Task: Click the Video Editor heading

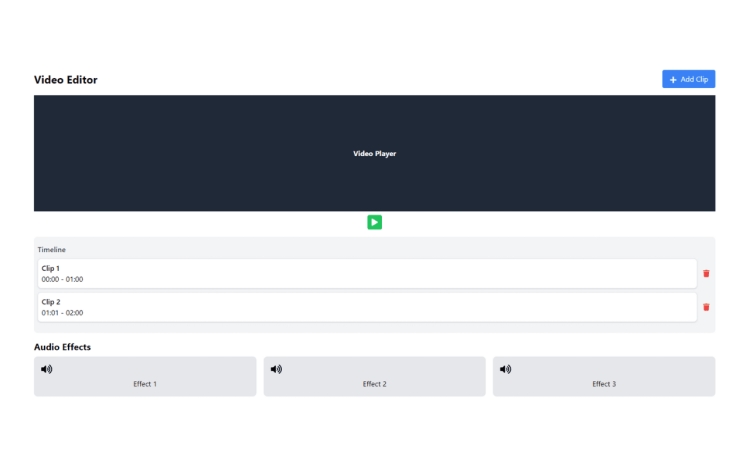Action: coord(66,80)
